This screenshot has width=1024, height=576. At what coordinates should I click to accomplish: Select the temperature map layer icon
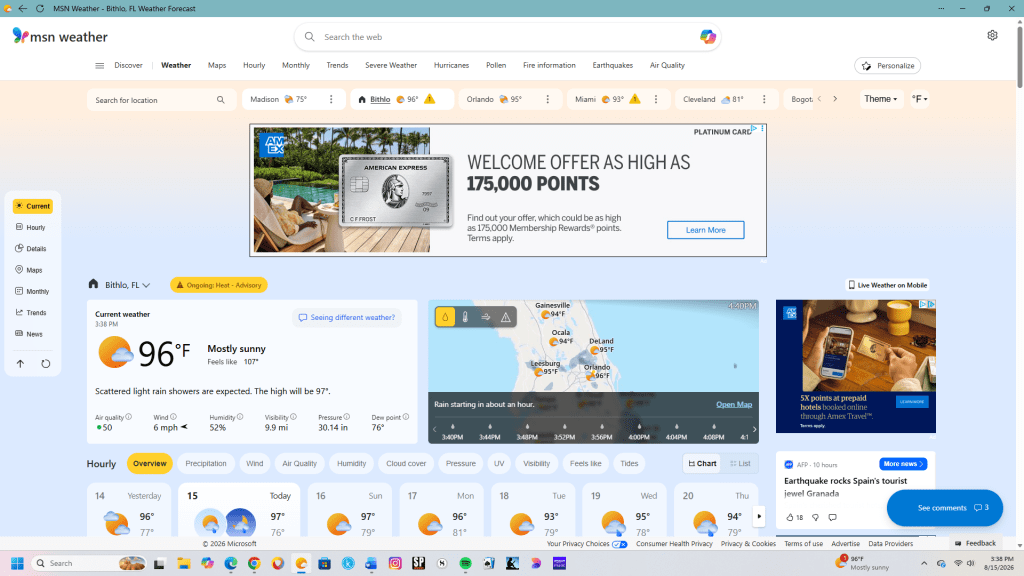coord(465,317)
